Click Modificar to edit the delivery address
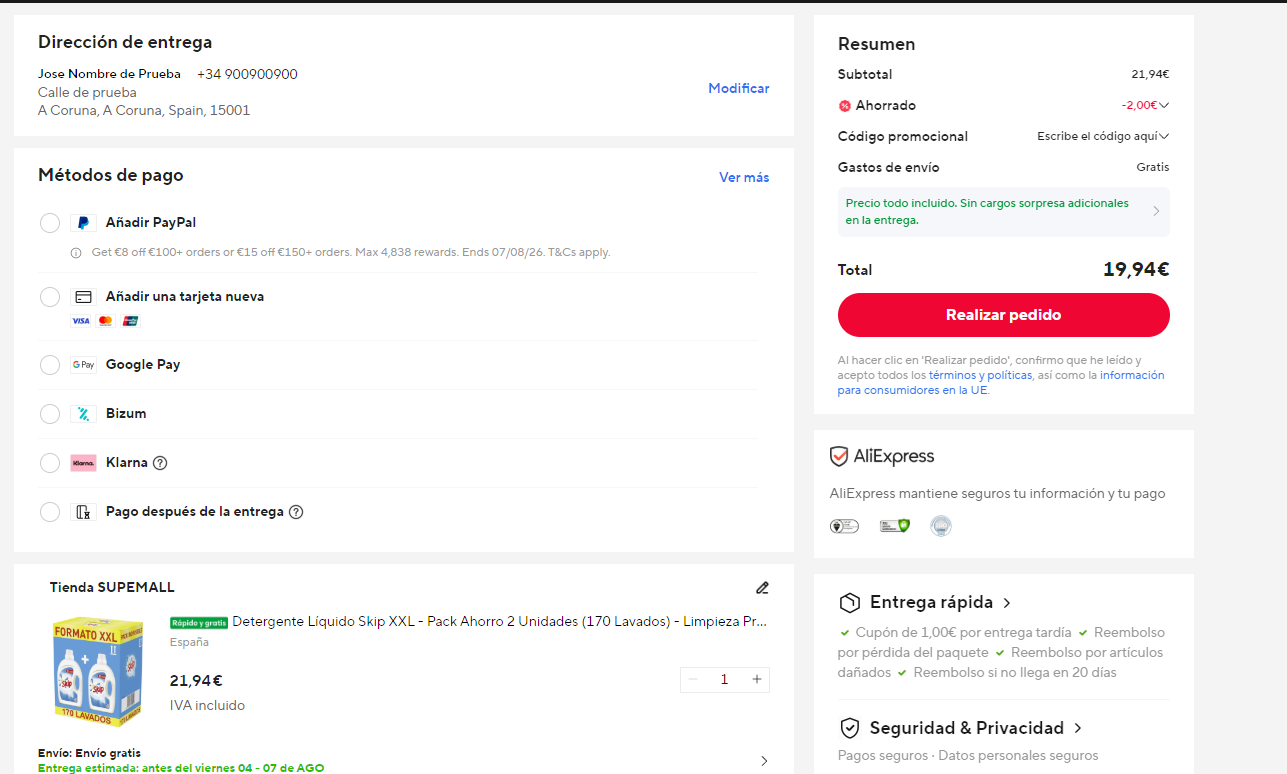 coord(739,89)
